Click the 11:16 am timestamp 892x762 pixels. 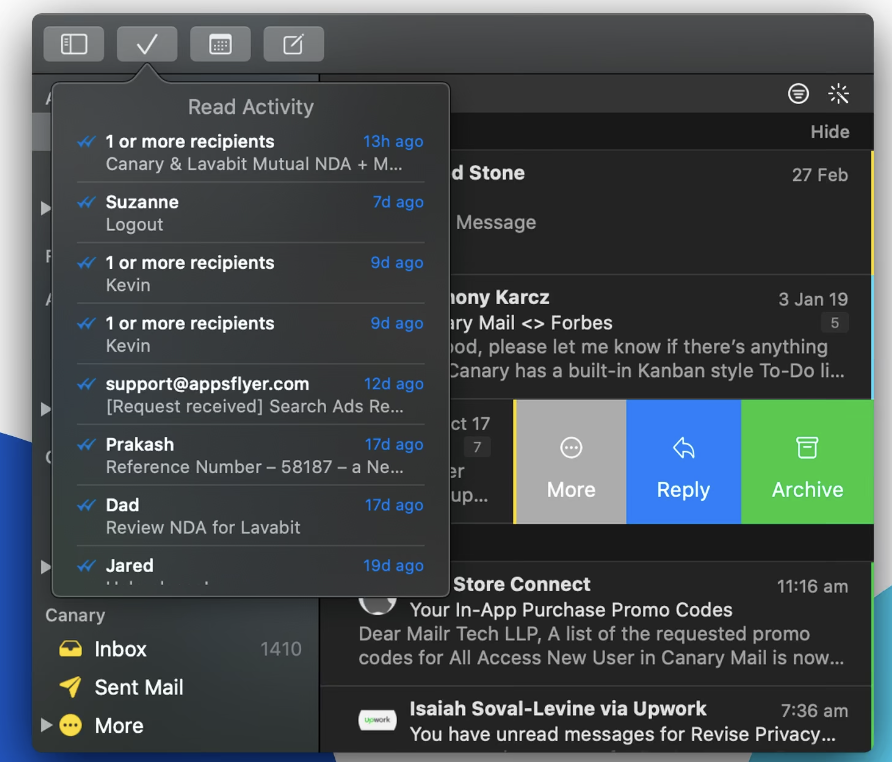point(812,586)
